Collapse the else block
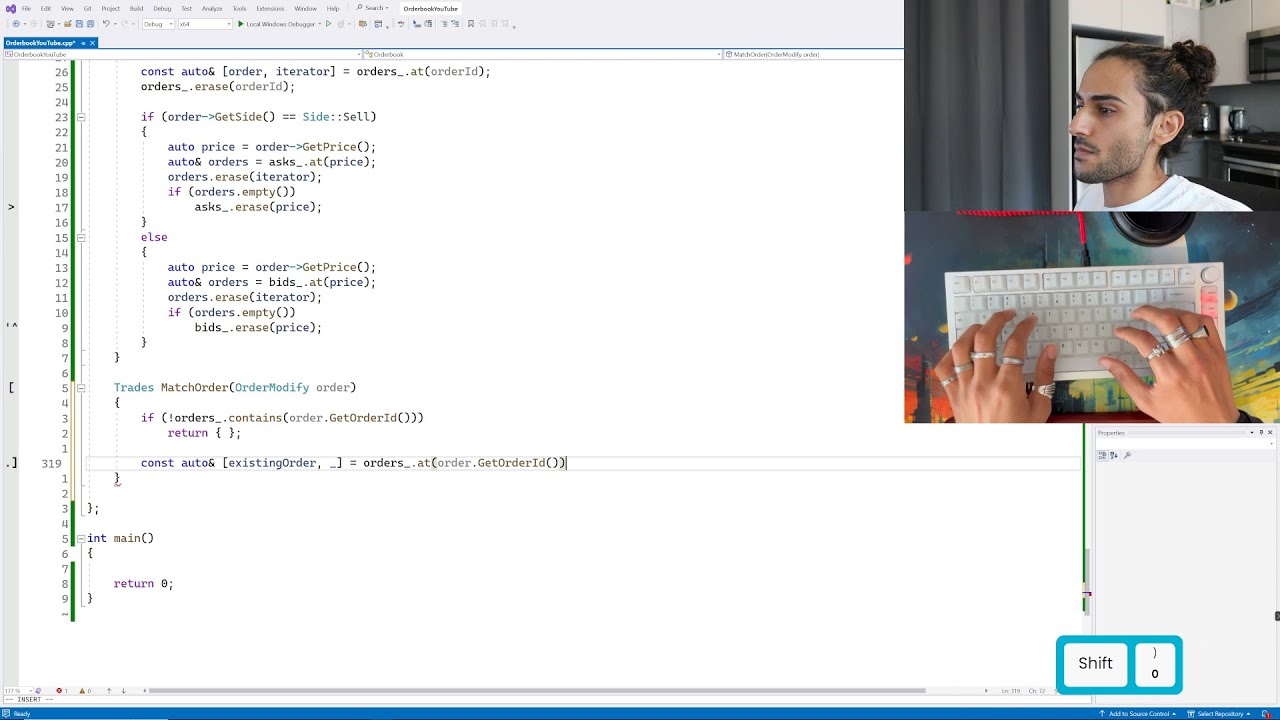Image resolution: width=1280 pixels, height=720 pixels. pyautogui.click(x=81, y=237)
